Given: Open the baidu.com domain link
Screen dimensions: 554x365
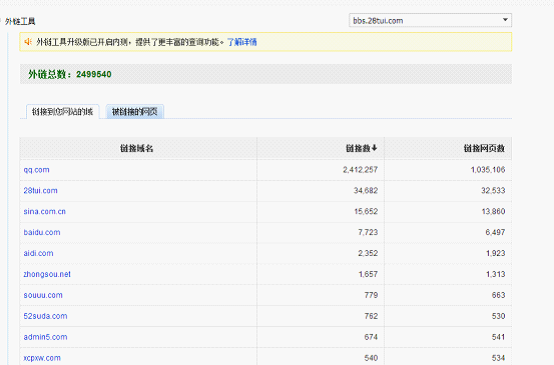Looking at the screenshot, I should (42, 232).
